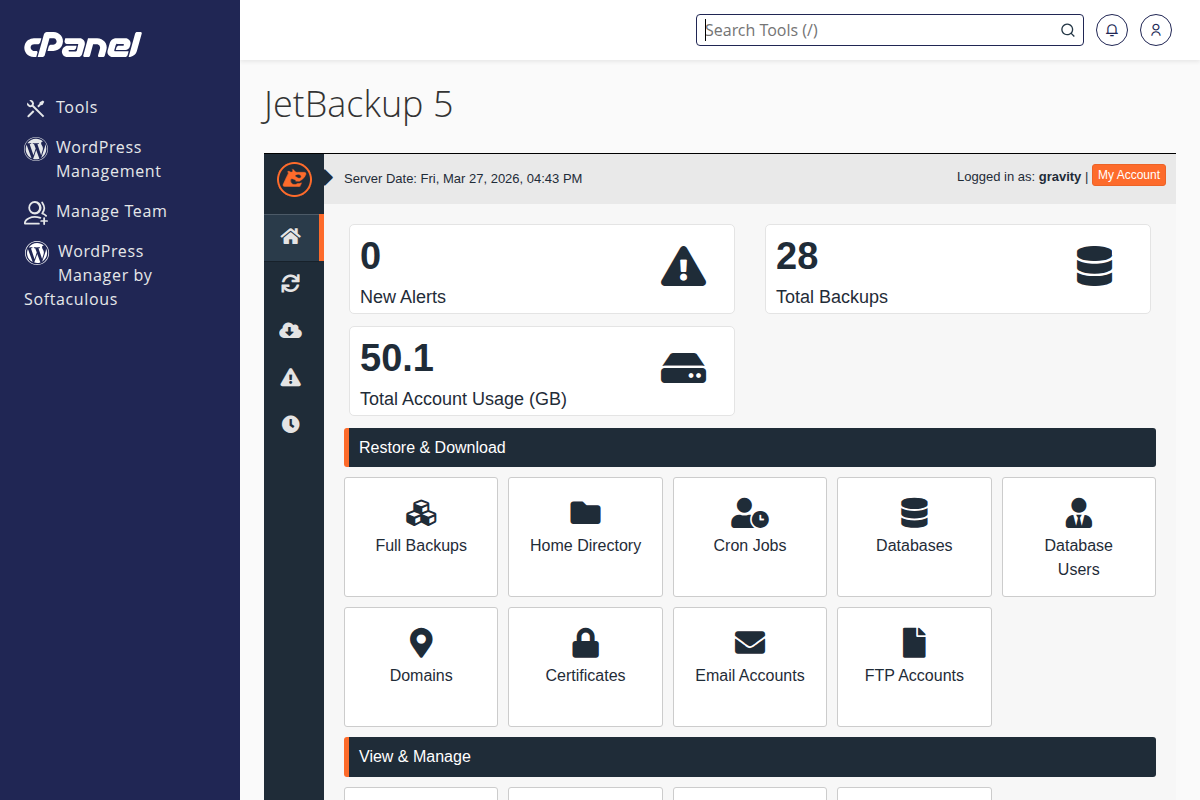Click the disk drive usage icon
This screenshot has height=800, width=1200.
tap(684, 368)
